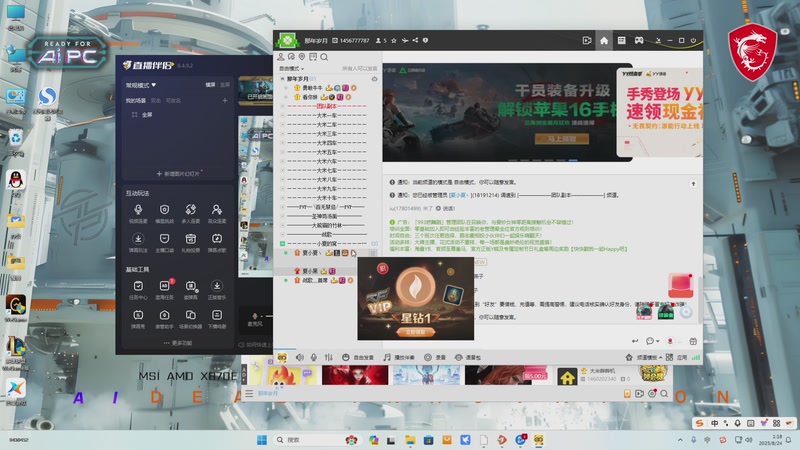800x450 pixels.
Task: Open the 常规模式 dropdown in 直播伴侣
Action: 141,85
